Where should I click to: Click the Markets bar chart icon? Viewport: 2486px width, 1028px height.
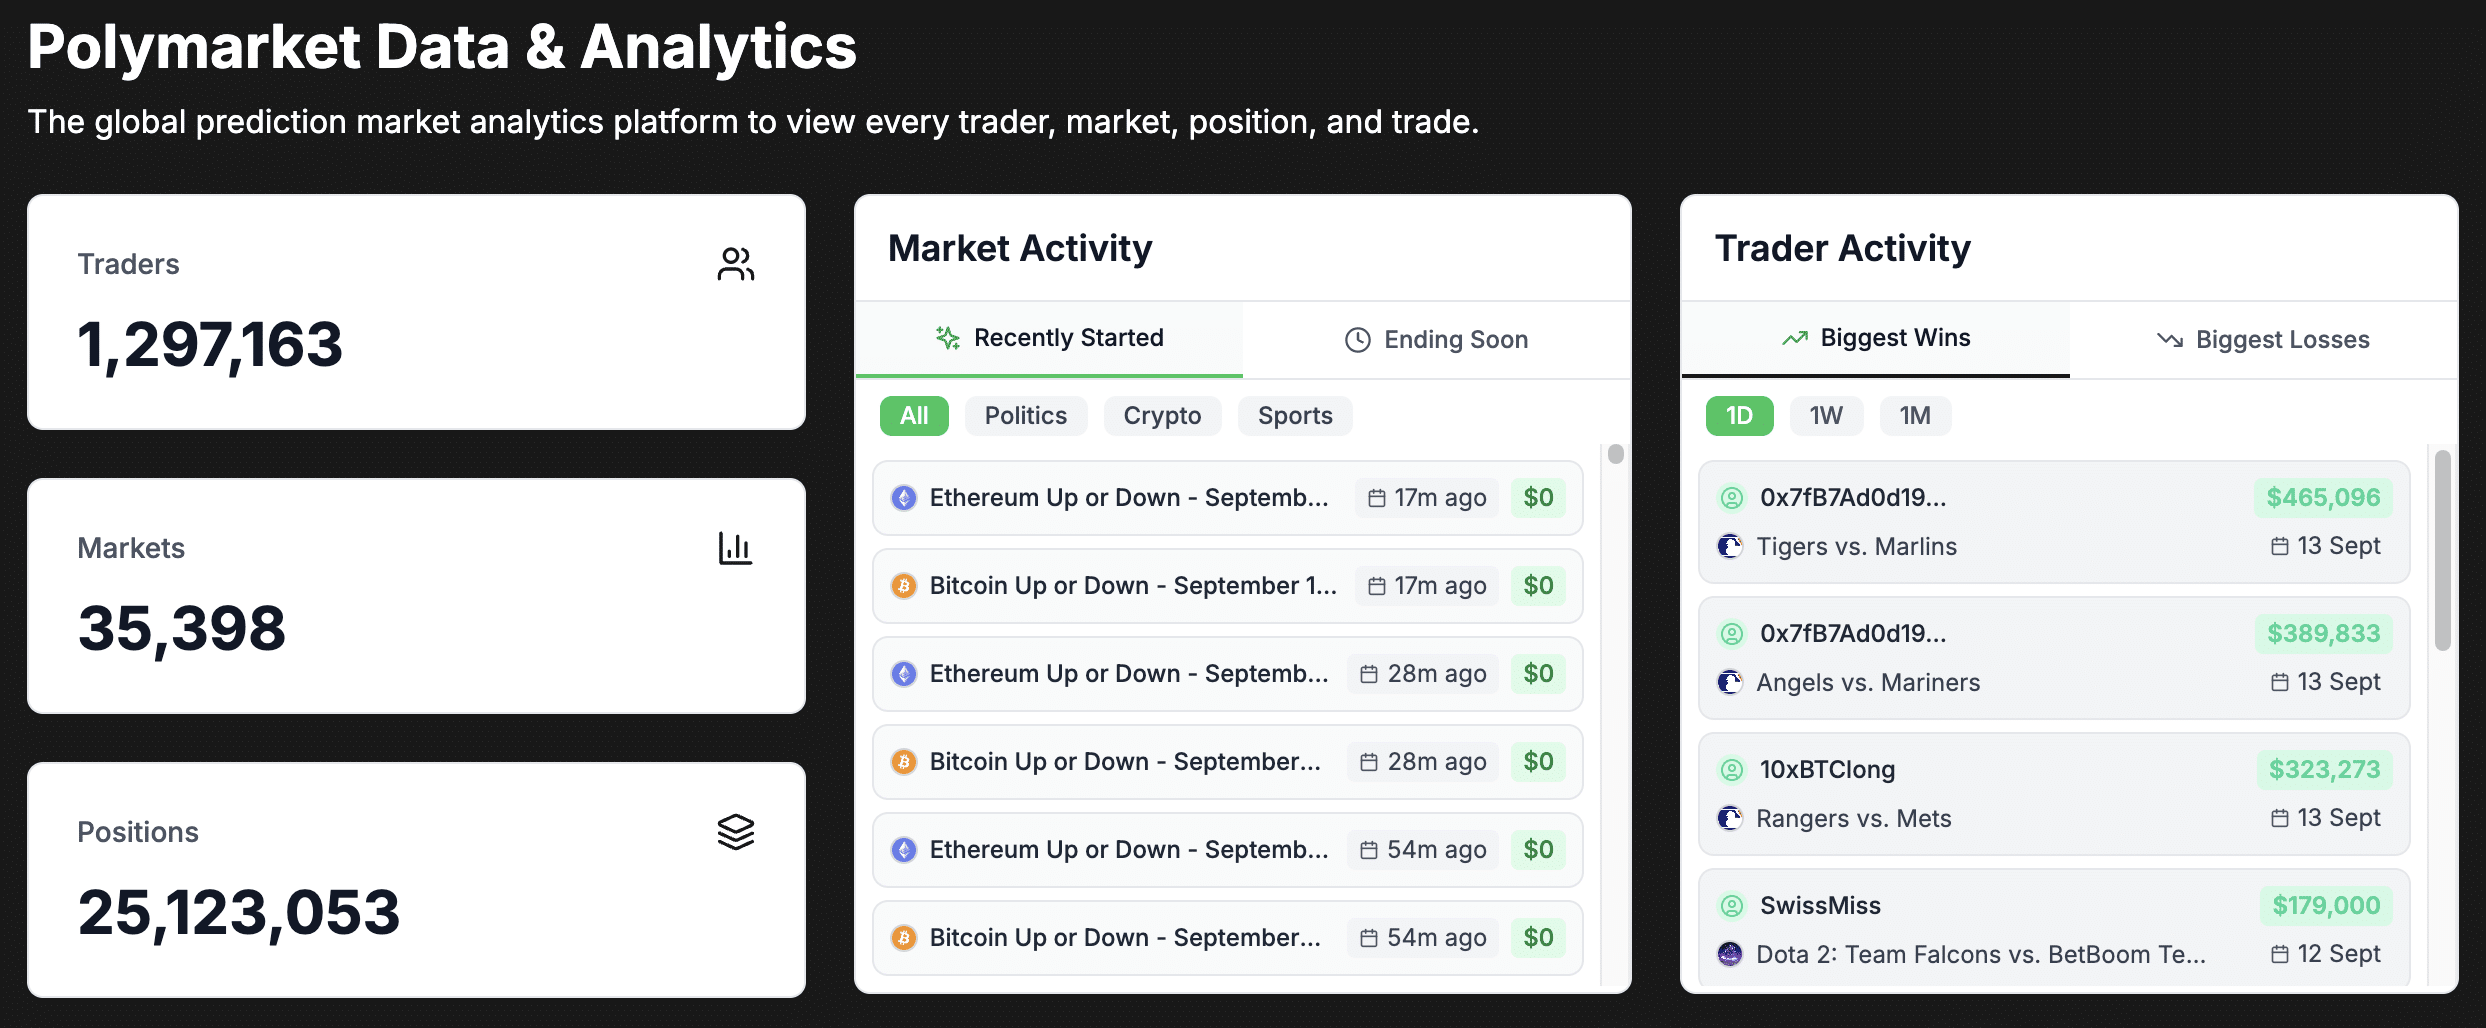click(x=735, y=548)
